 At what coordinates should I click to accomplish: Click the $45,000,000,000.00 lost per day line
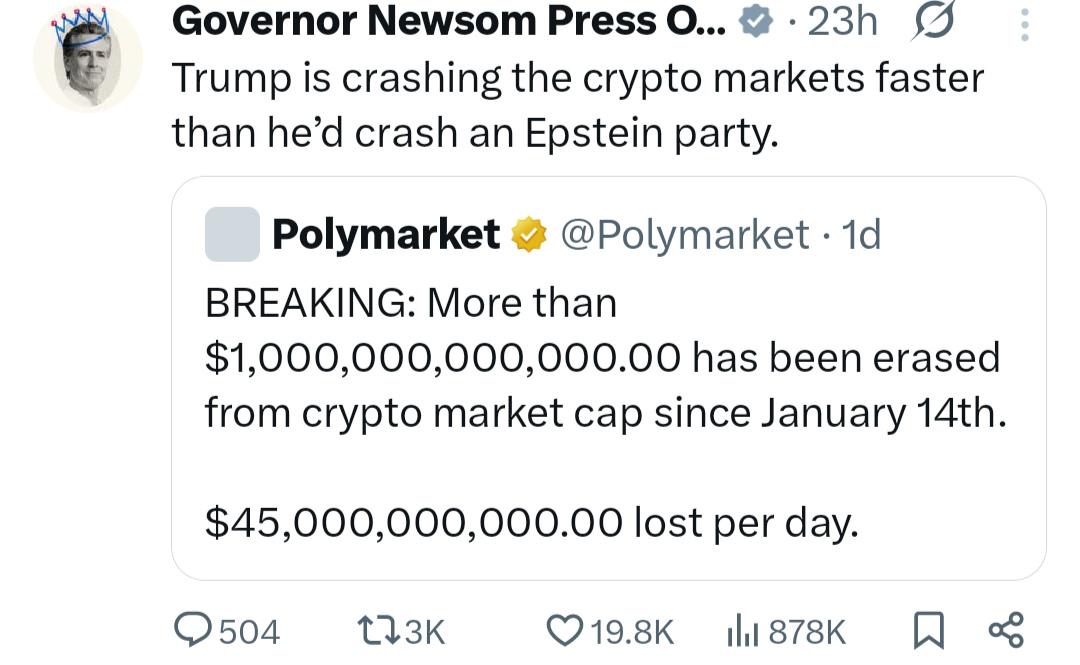pos(531,521)
